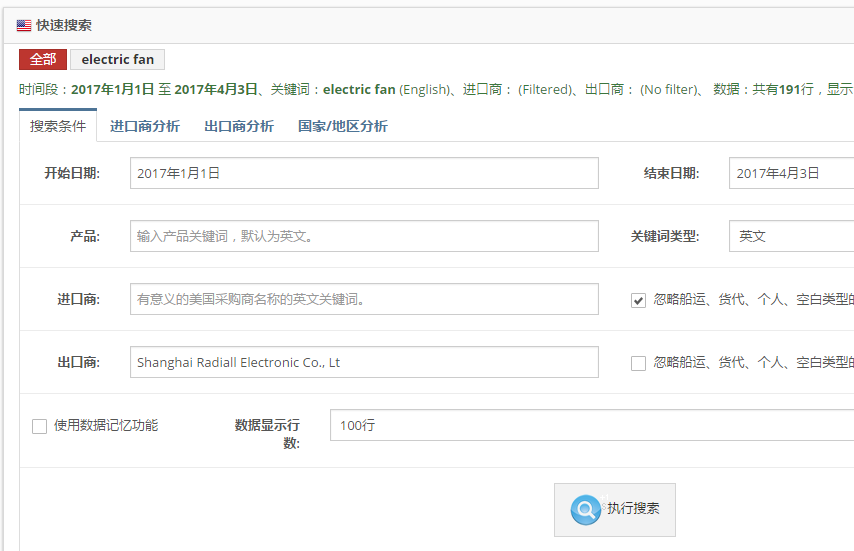The height and width of the screenshot is (551, 854).
Task: Open the 结束日期 date picker field
Action: [790, 173]
